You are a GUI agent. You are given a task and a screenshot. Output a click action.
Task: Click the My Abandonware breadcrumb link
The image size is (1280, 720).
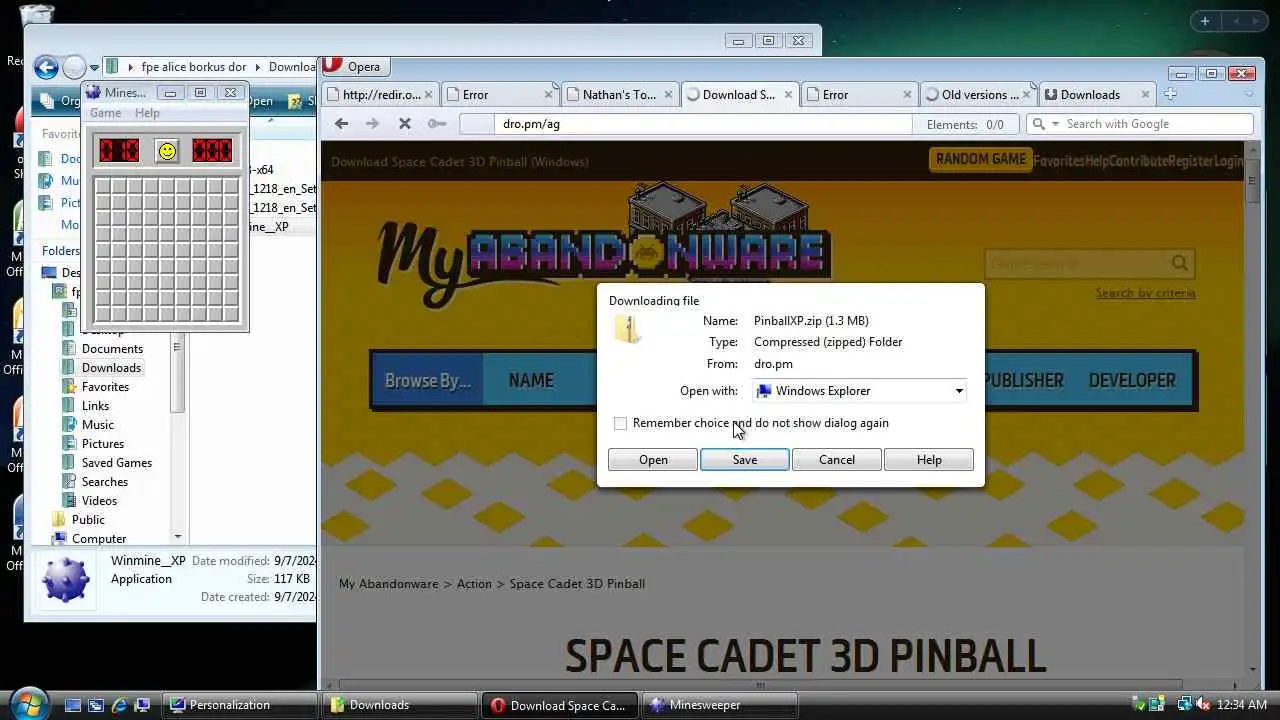388,584
